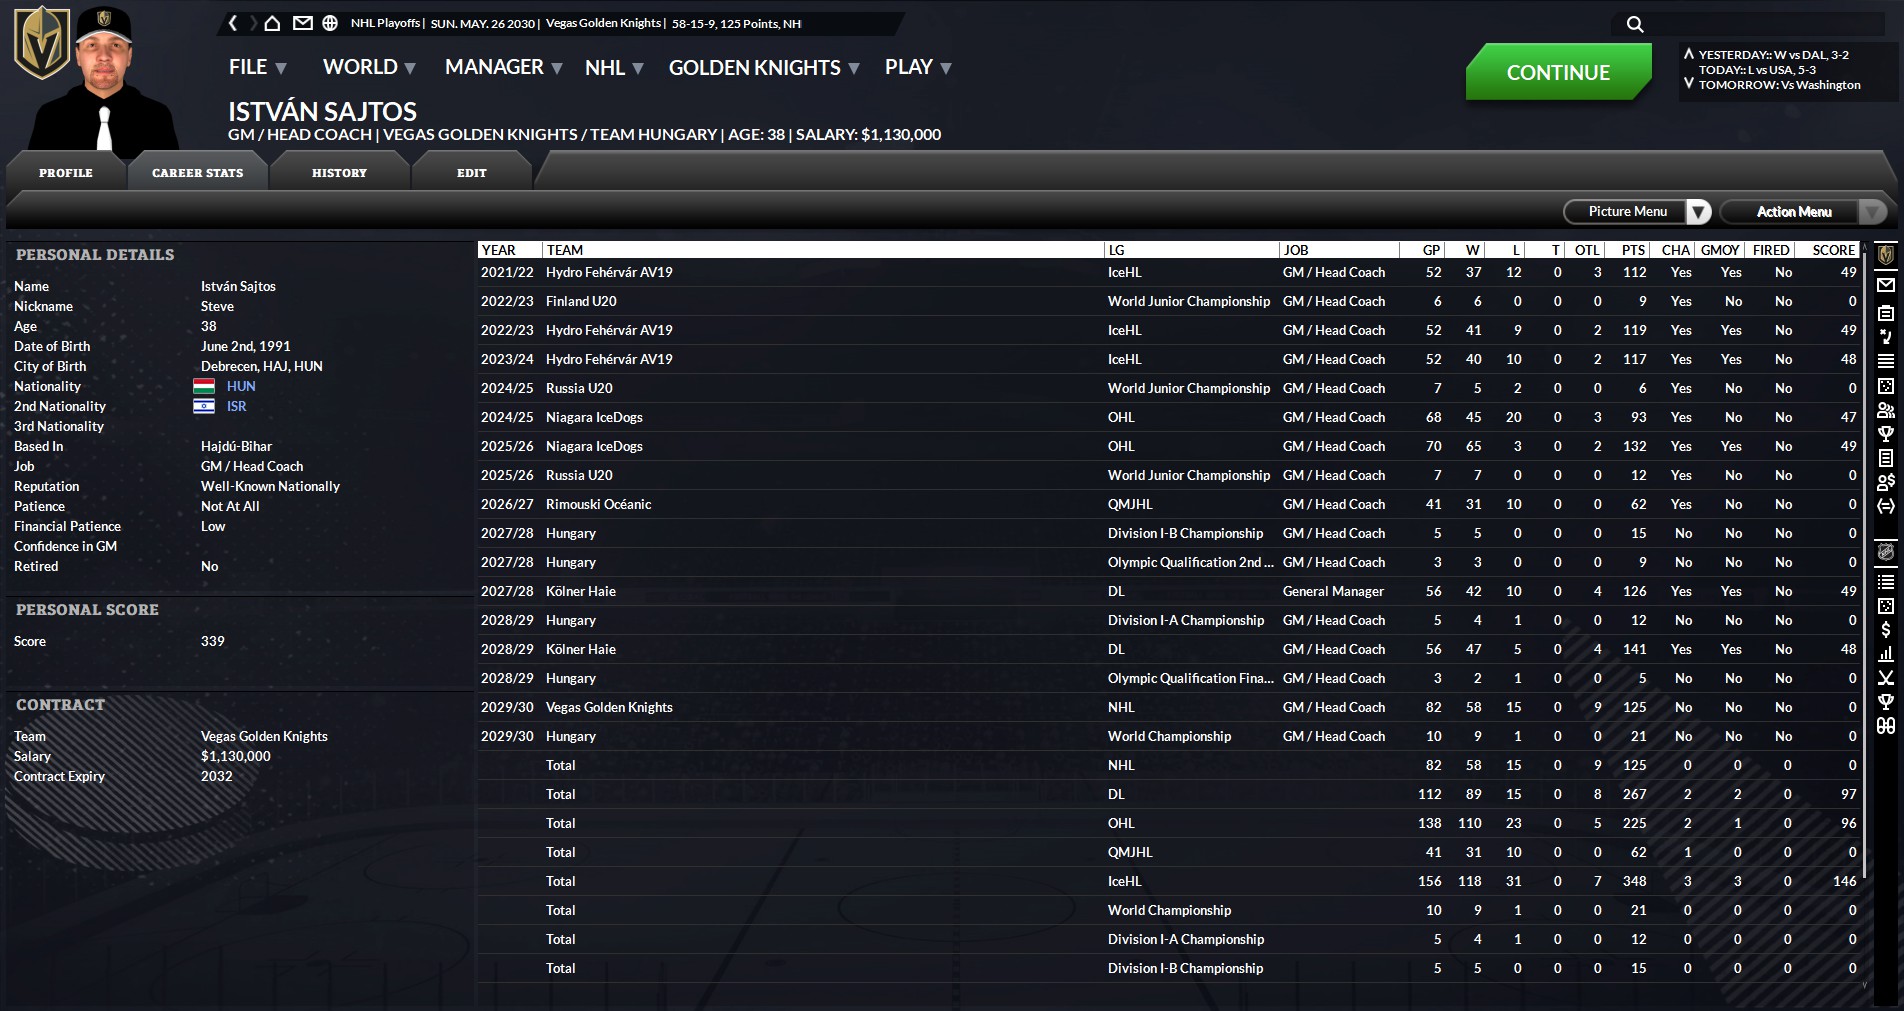Open the Picture Menu dropdown

[1637, 212]
